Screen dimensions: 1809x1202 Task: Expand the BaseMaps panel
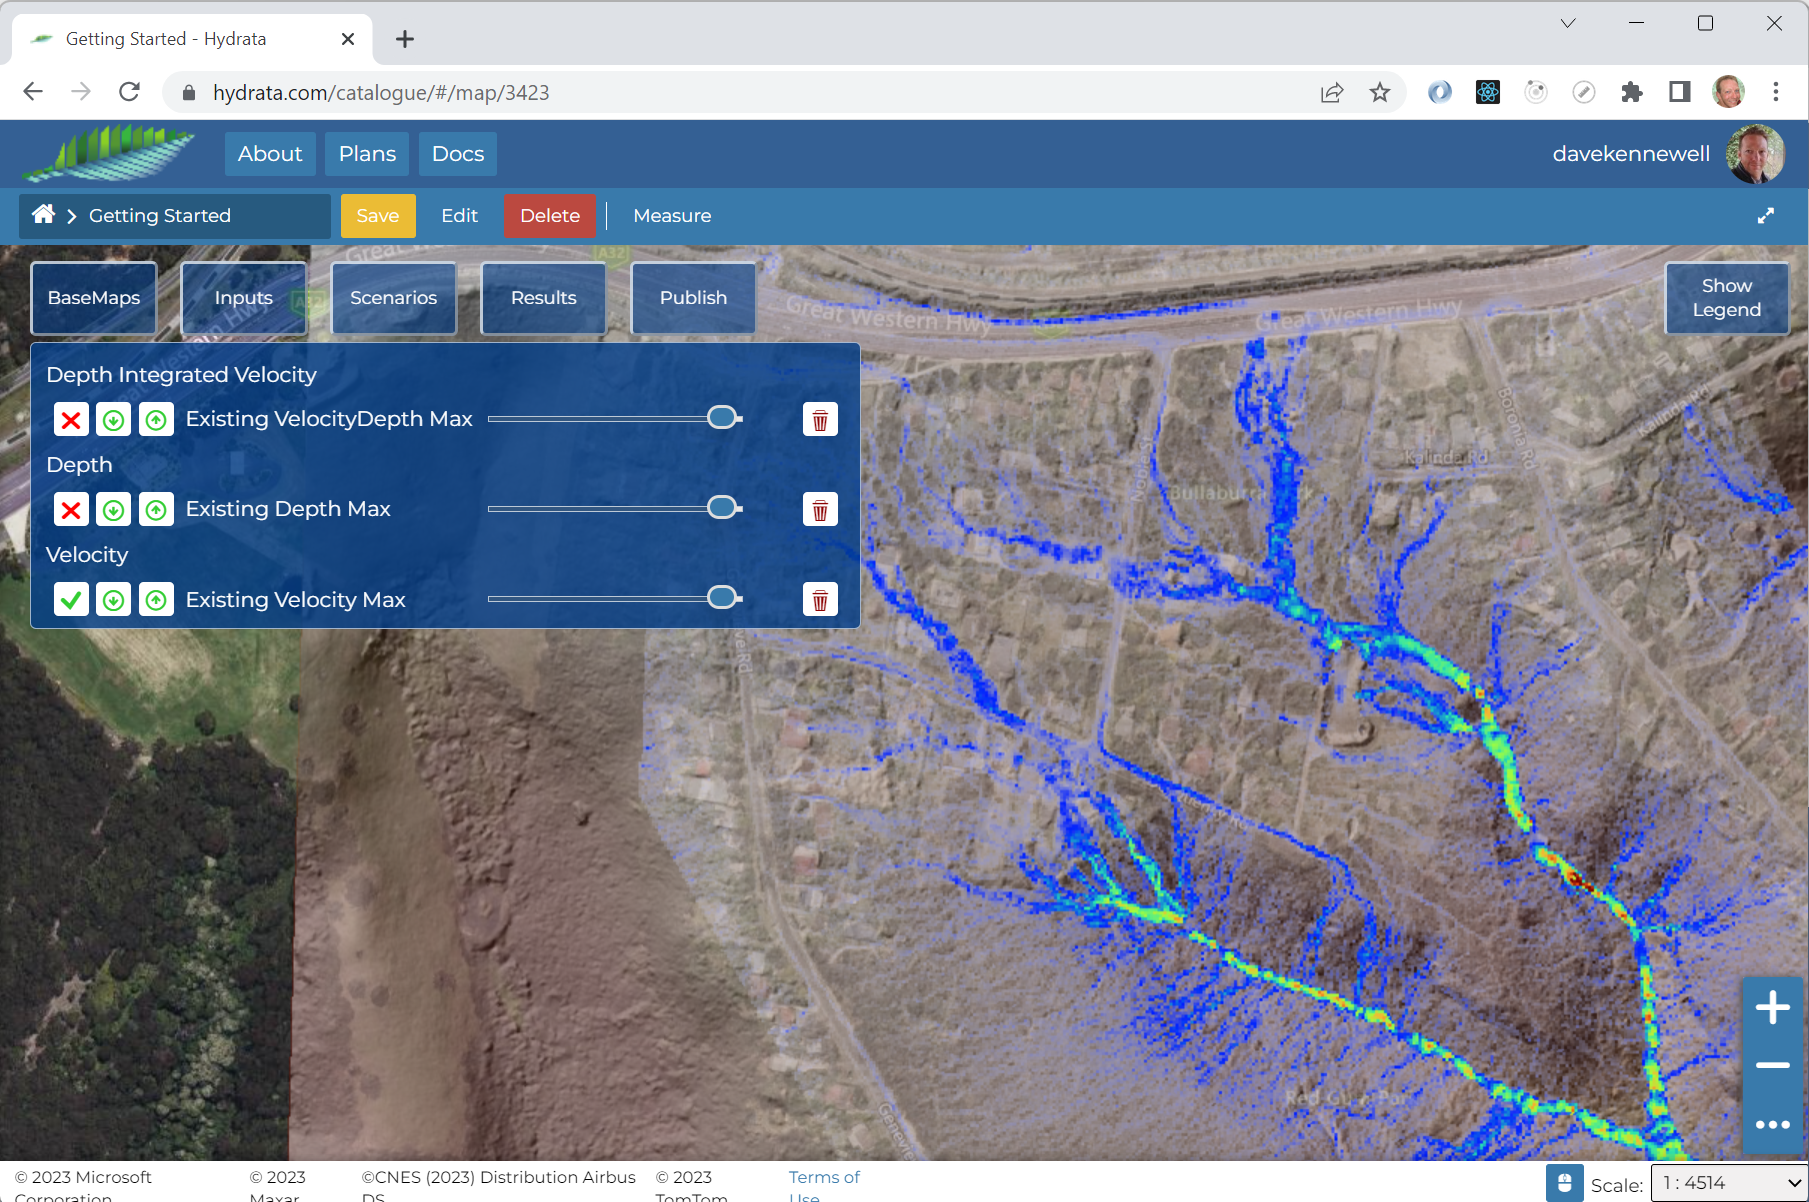pos(94,298)
